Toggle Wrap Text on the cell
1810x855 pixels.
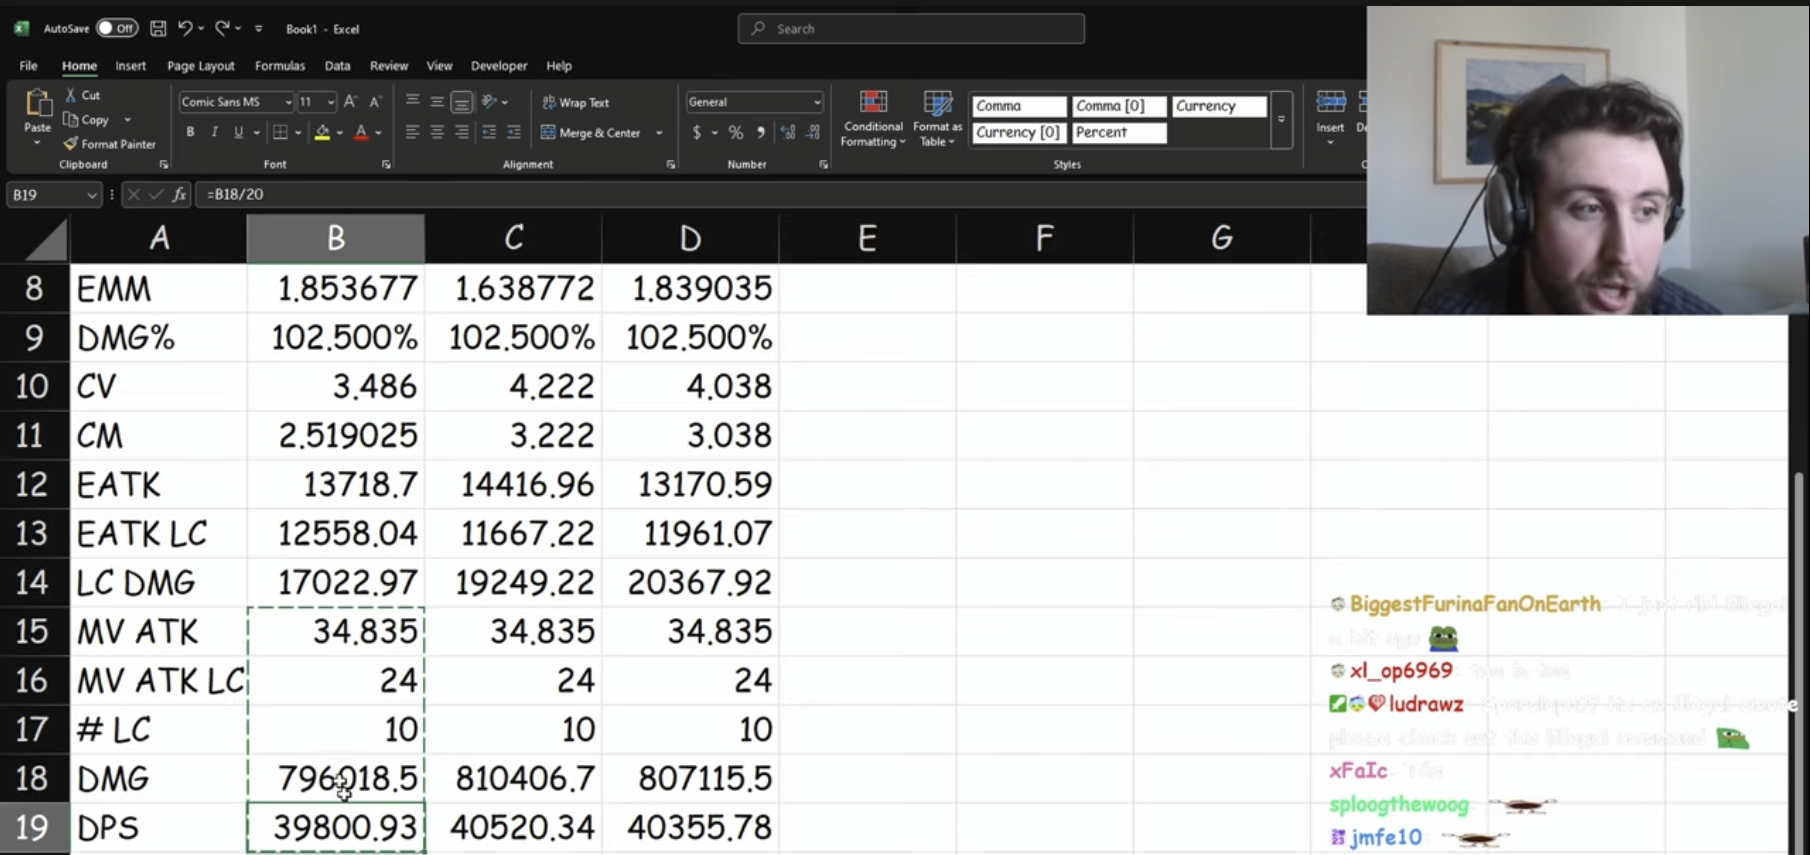point(575,102)
